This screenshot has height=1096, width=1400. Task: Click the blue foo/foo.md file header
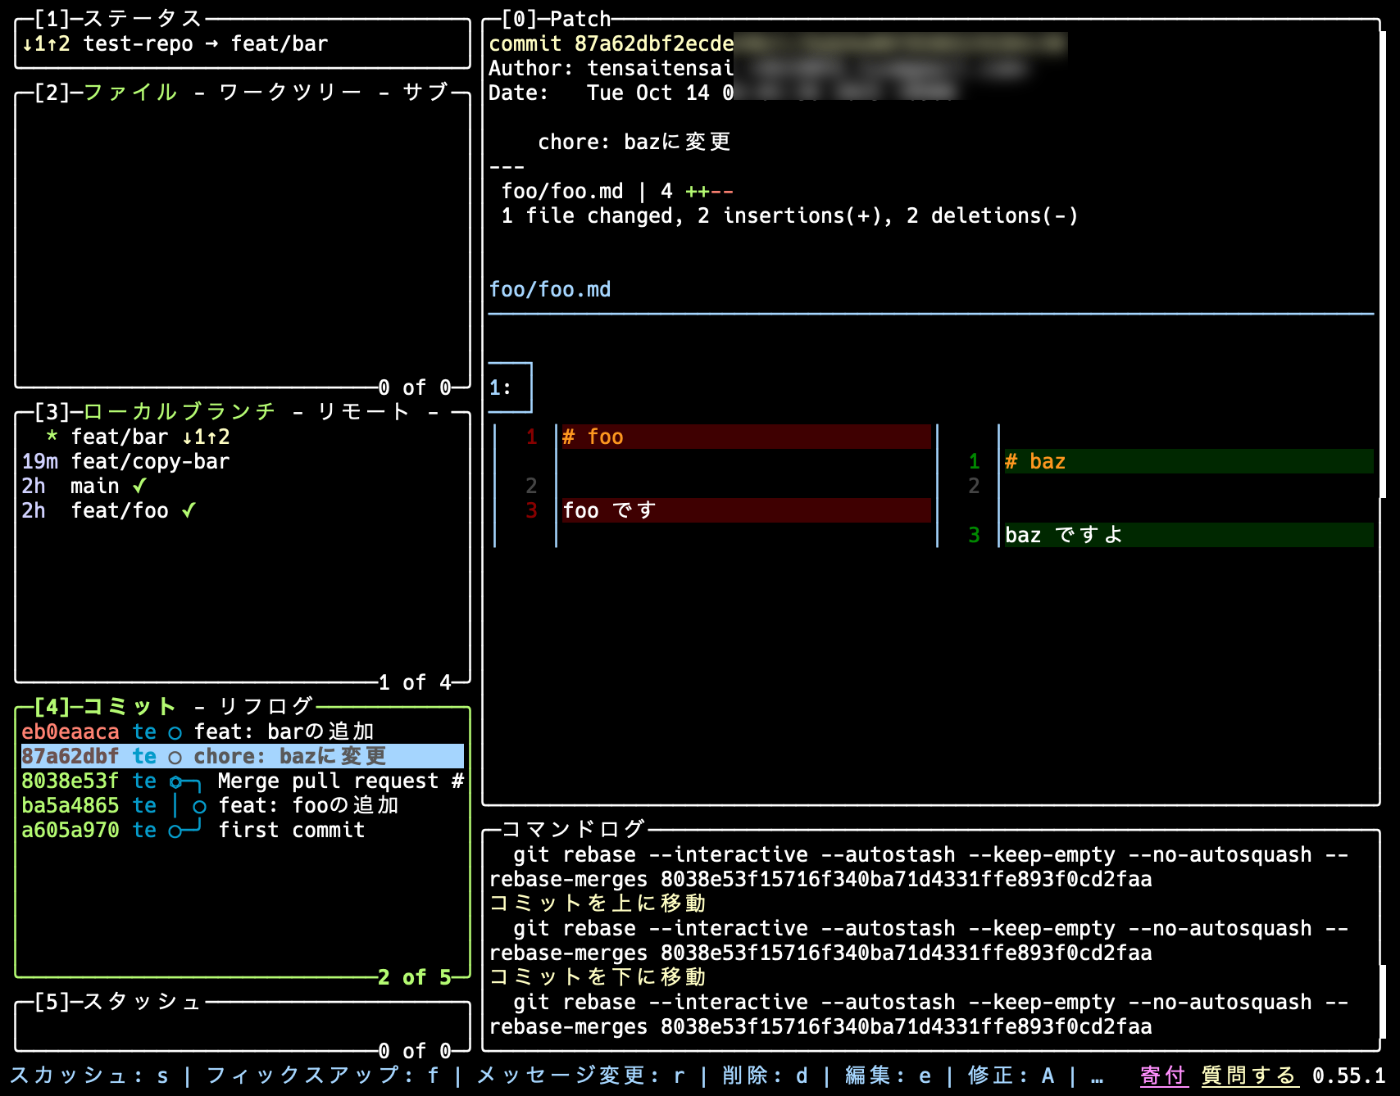pos(550,290)
